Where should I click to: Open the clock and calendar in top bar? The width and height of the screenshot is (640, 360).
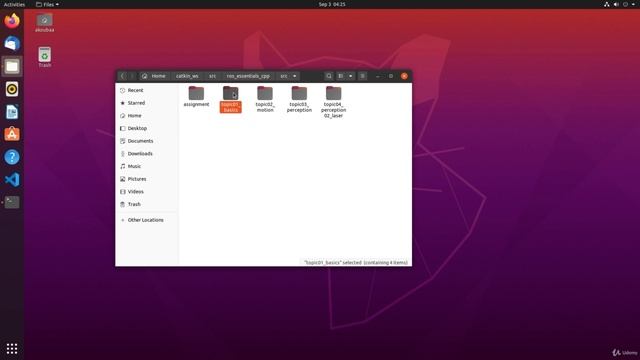tap(332, 4)
